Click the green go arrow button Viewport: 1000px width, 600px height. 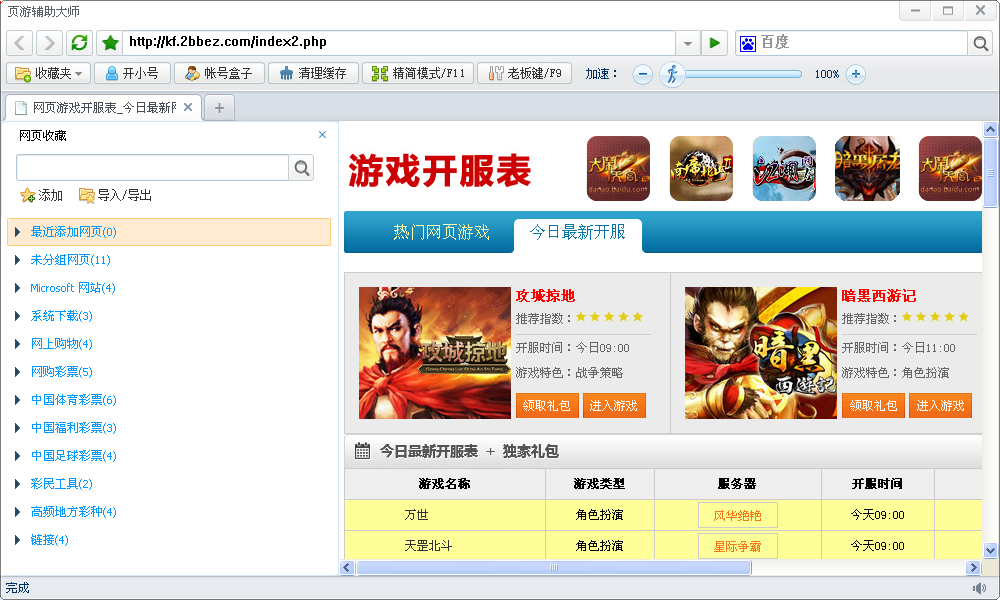click(714, 43)
